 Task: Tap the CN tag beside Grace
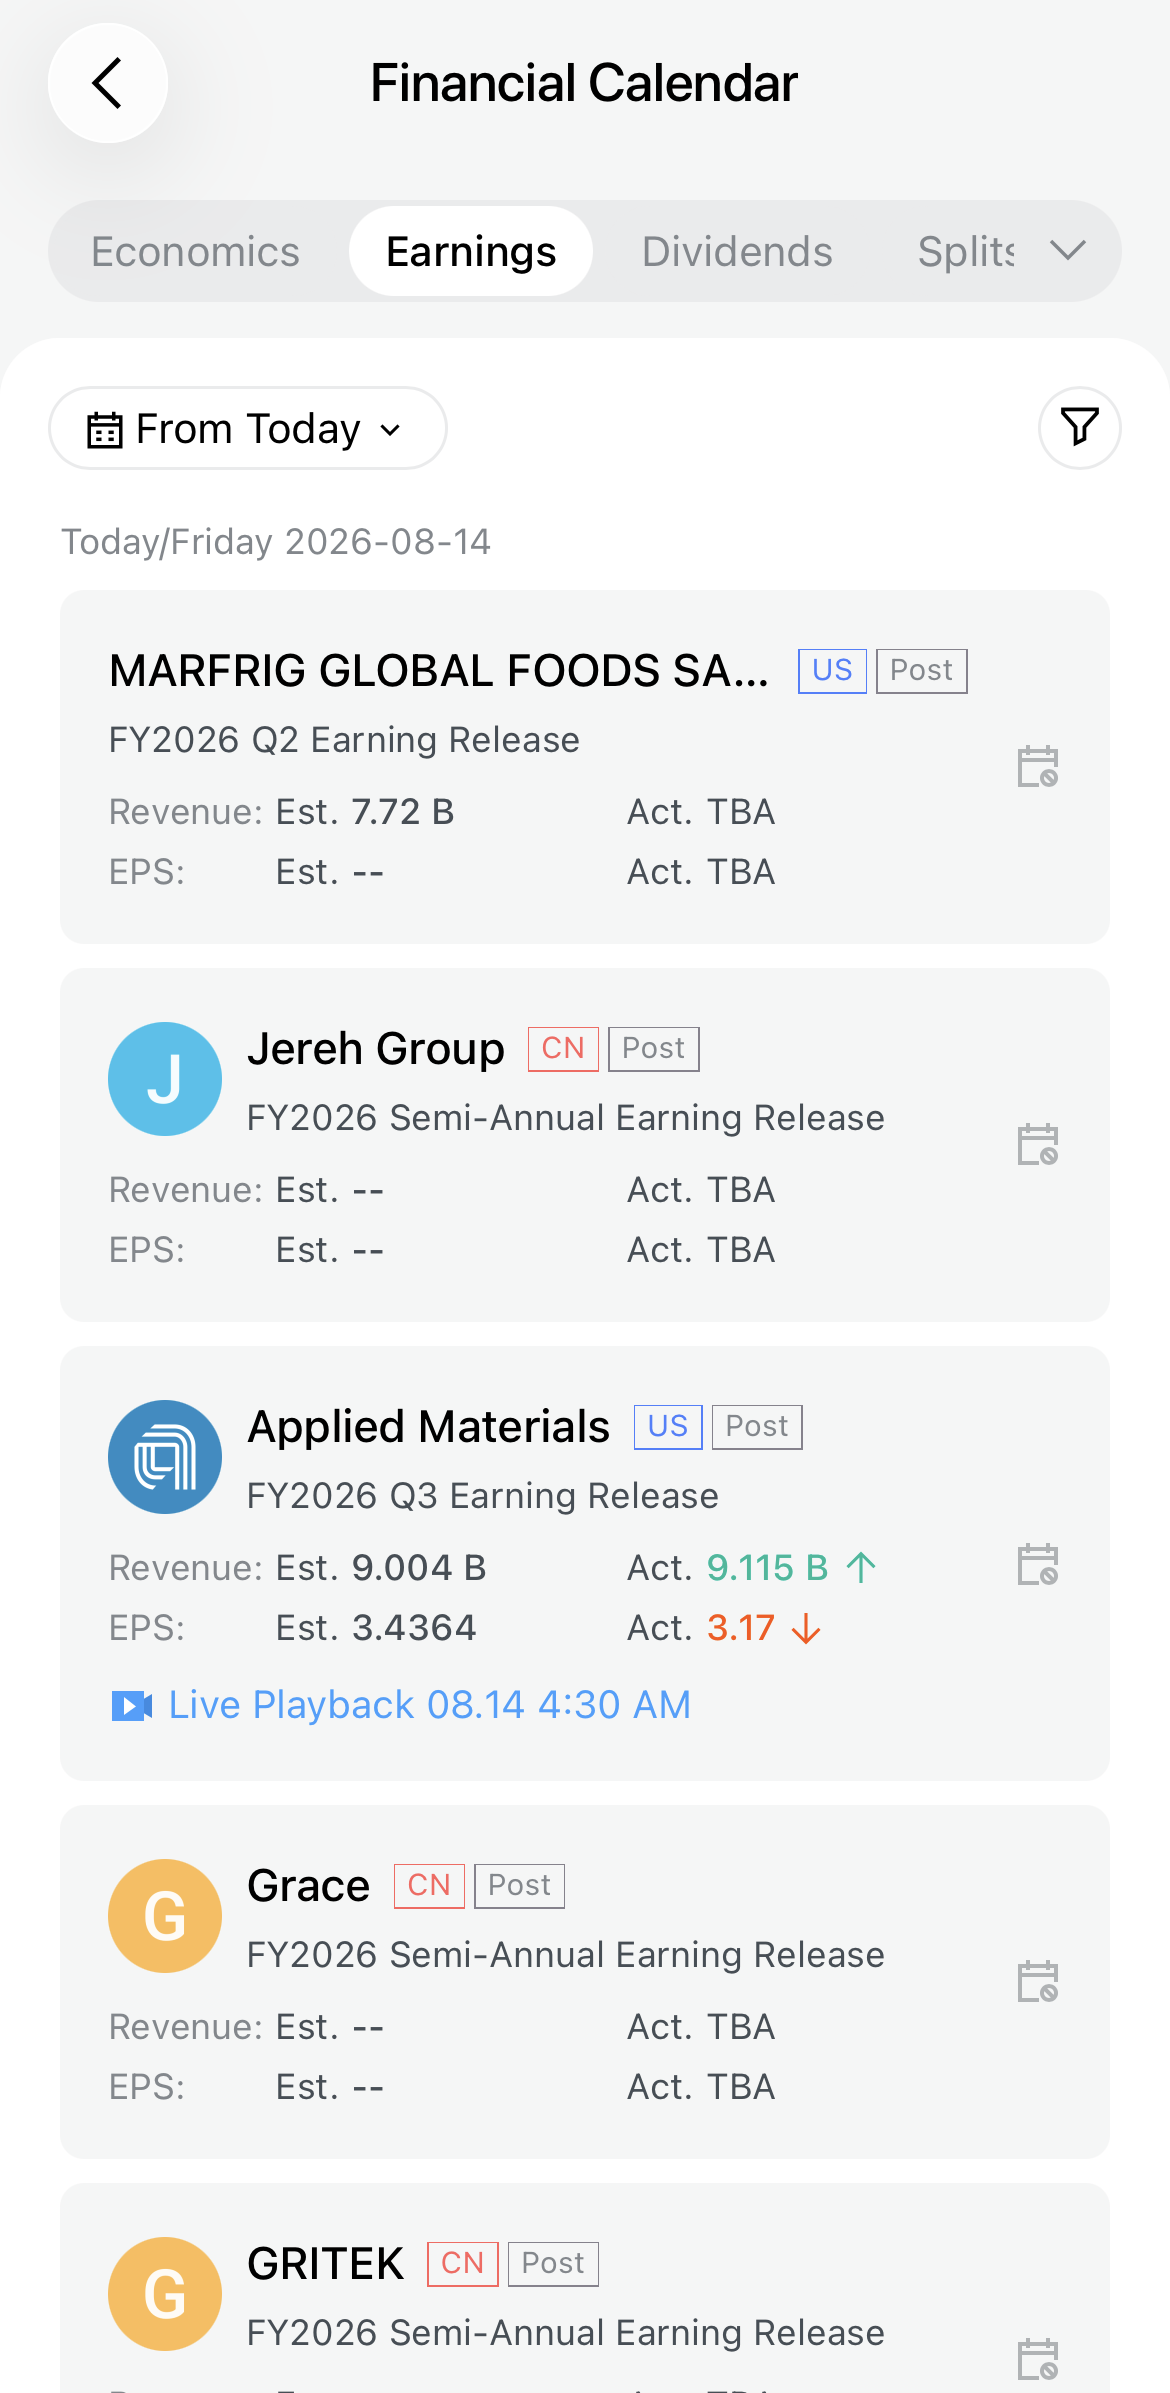(x=429, y=1886)
